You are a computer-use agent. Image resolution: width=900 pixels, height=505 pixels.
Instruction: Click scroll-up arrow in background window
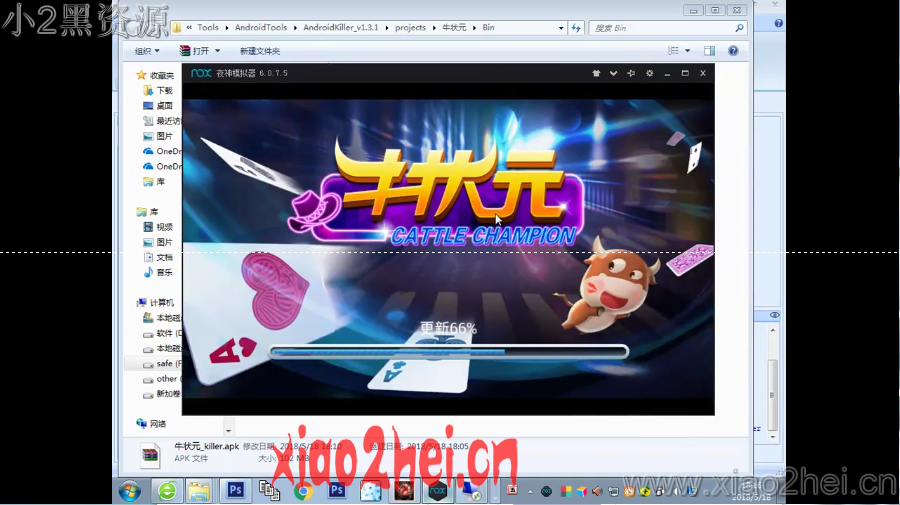click(x=773, y=330)
